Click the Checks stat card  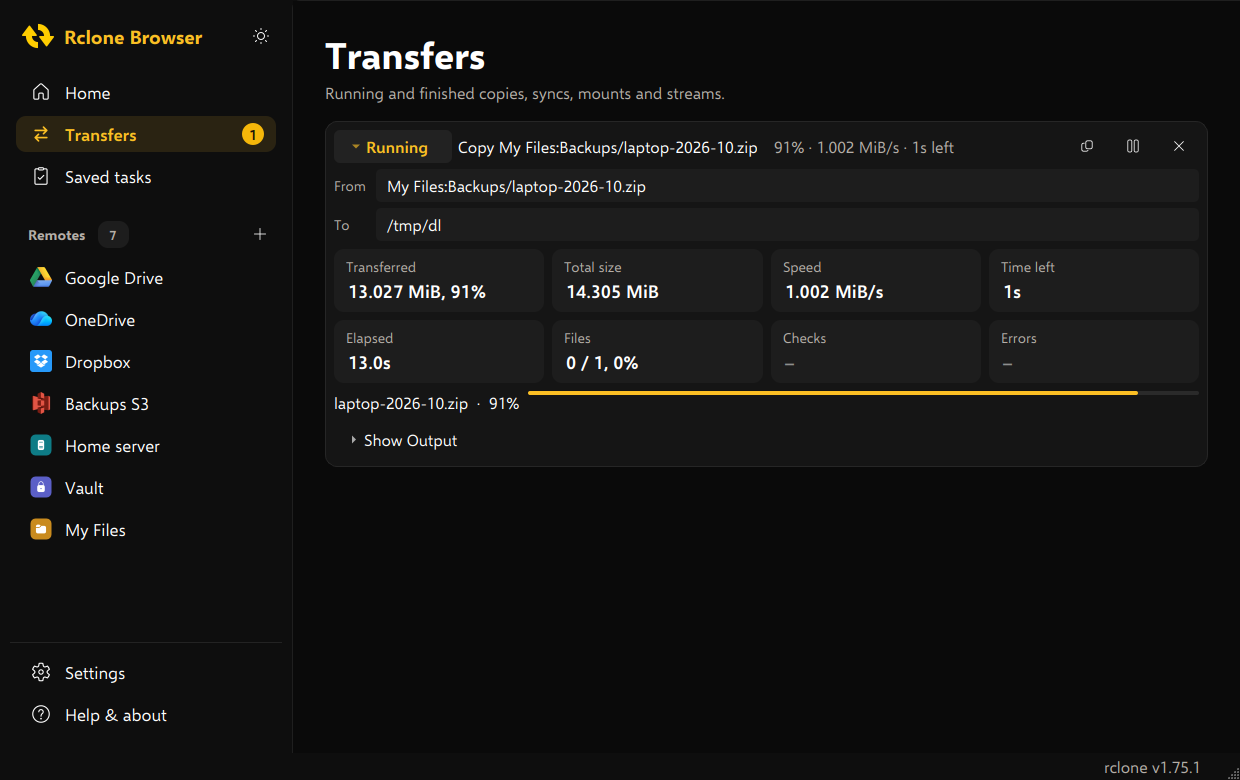[875, 351]
